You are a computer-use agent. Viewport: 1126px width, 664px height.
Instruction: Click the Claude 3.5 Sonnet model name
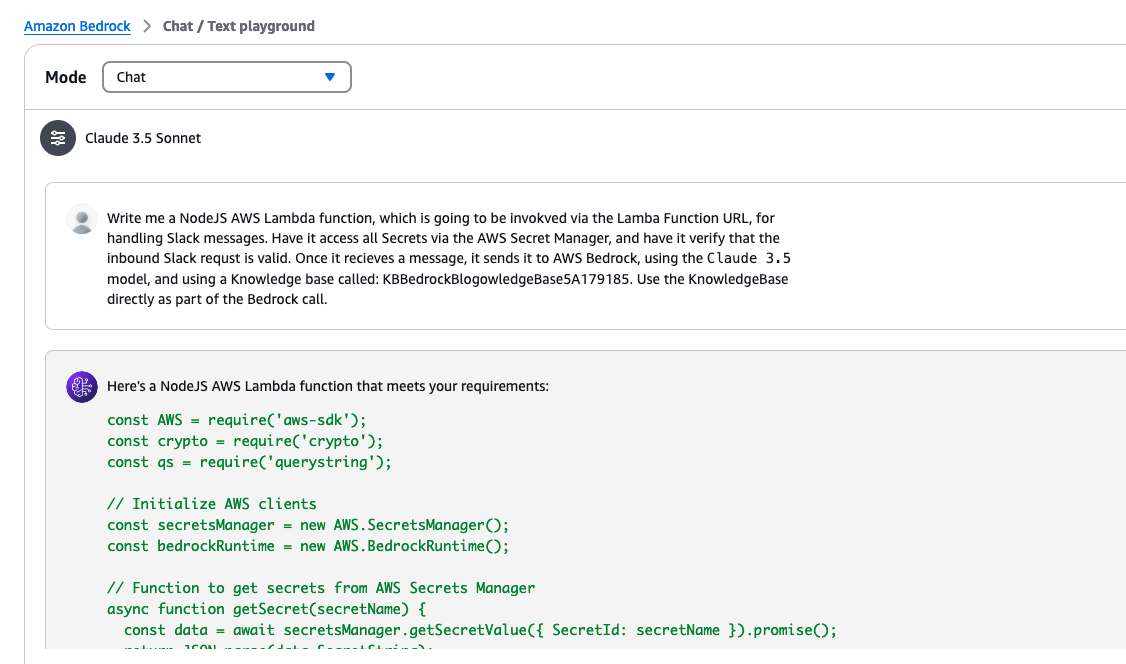click(x=143, y=138)
